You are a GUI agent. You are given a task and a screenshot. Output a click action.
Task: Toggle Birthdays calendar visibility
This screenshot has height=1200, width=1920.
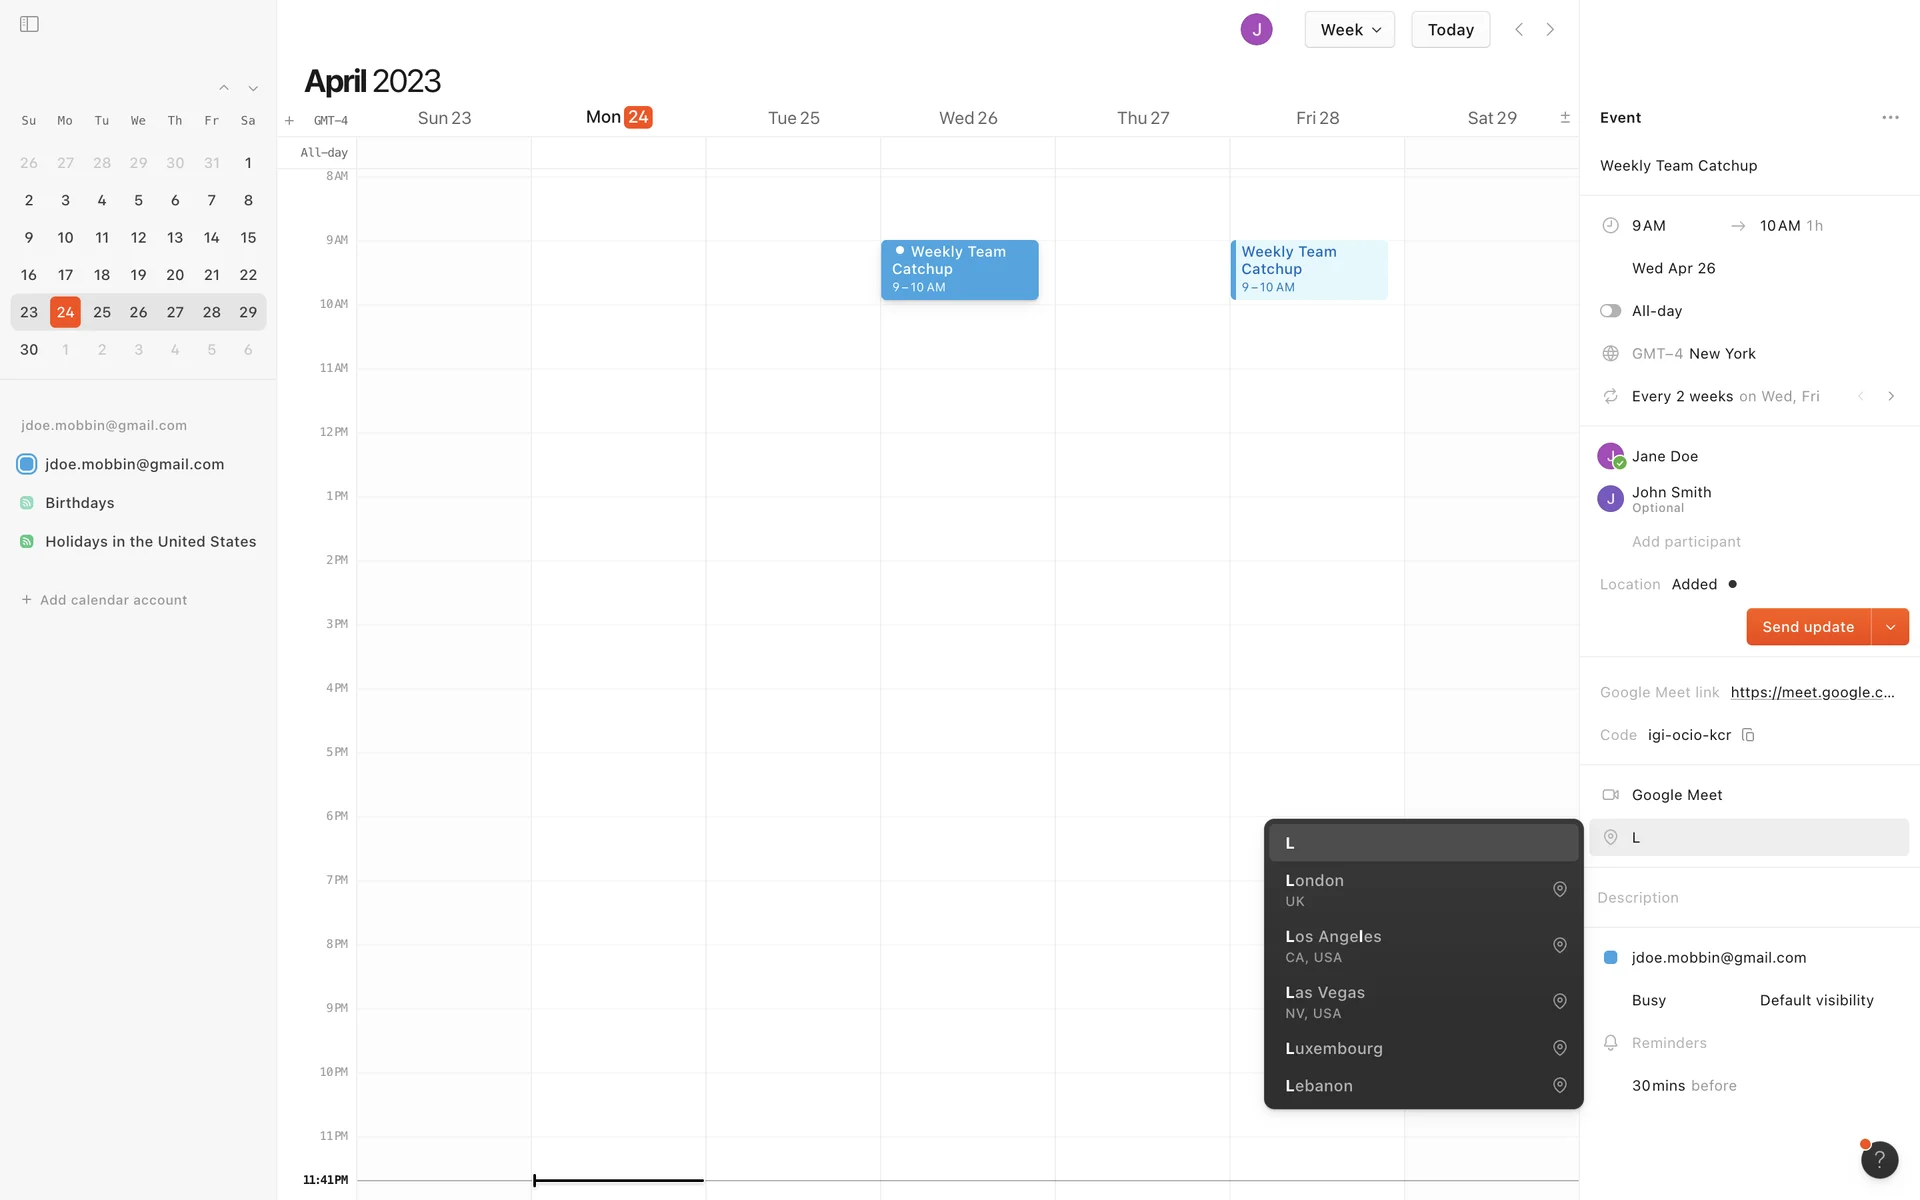(x=27, y=503)
